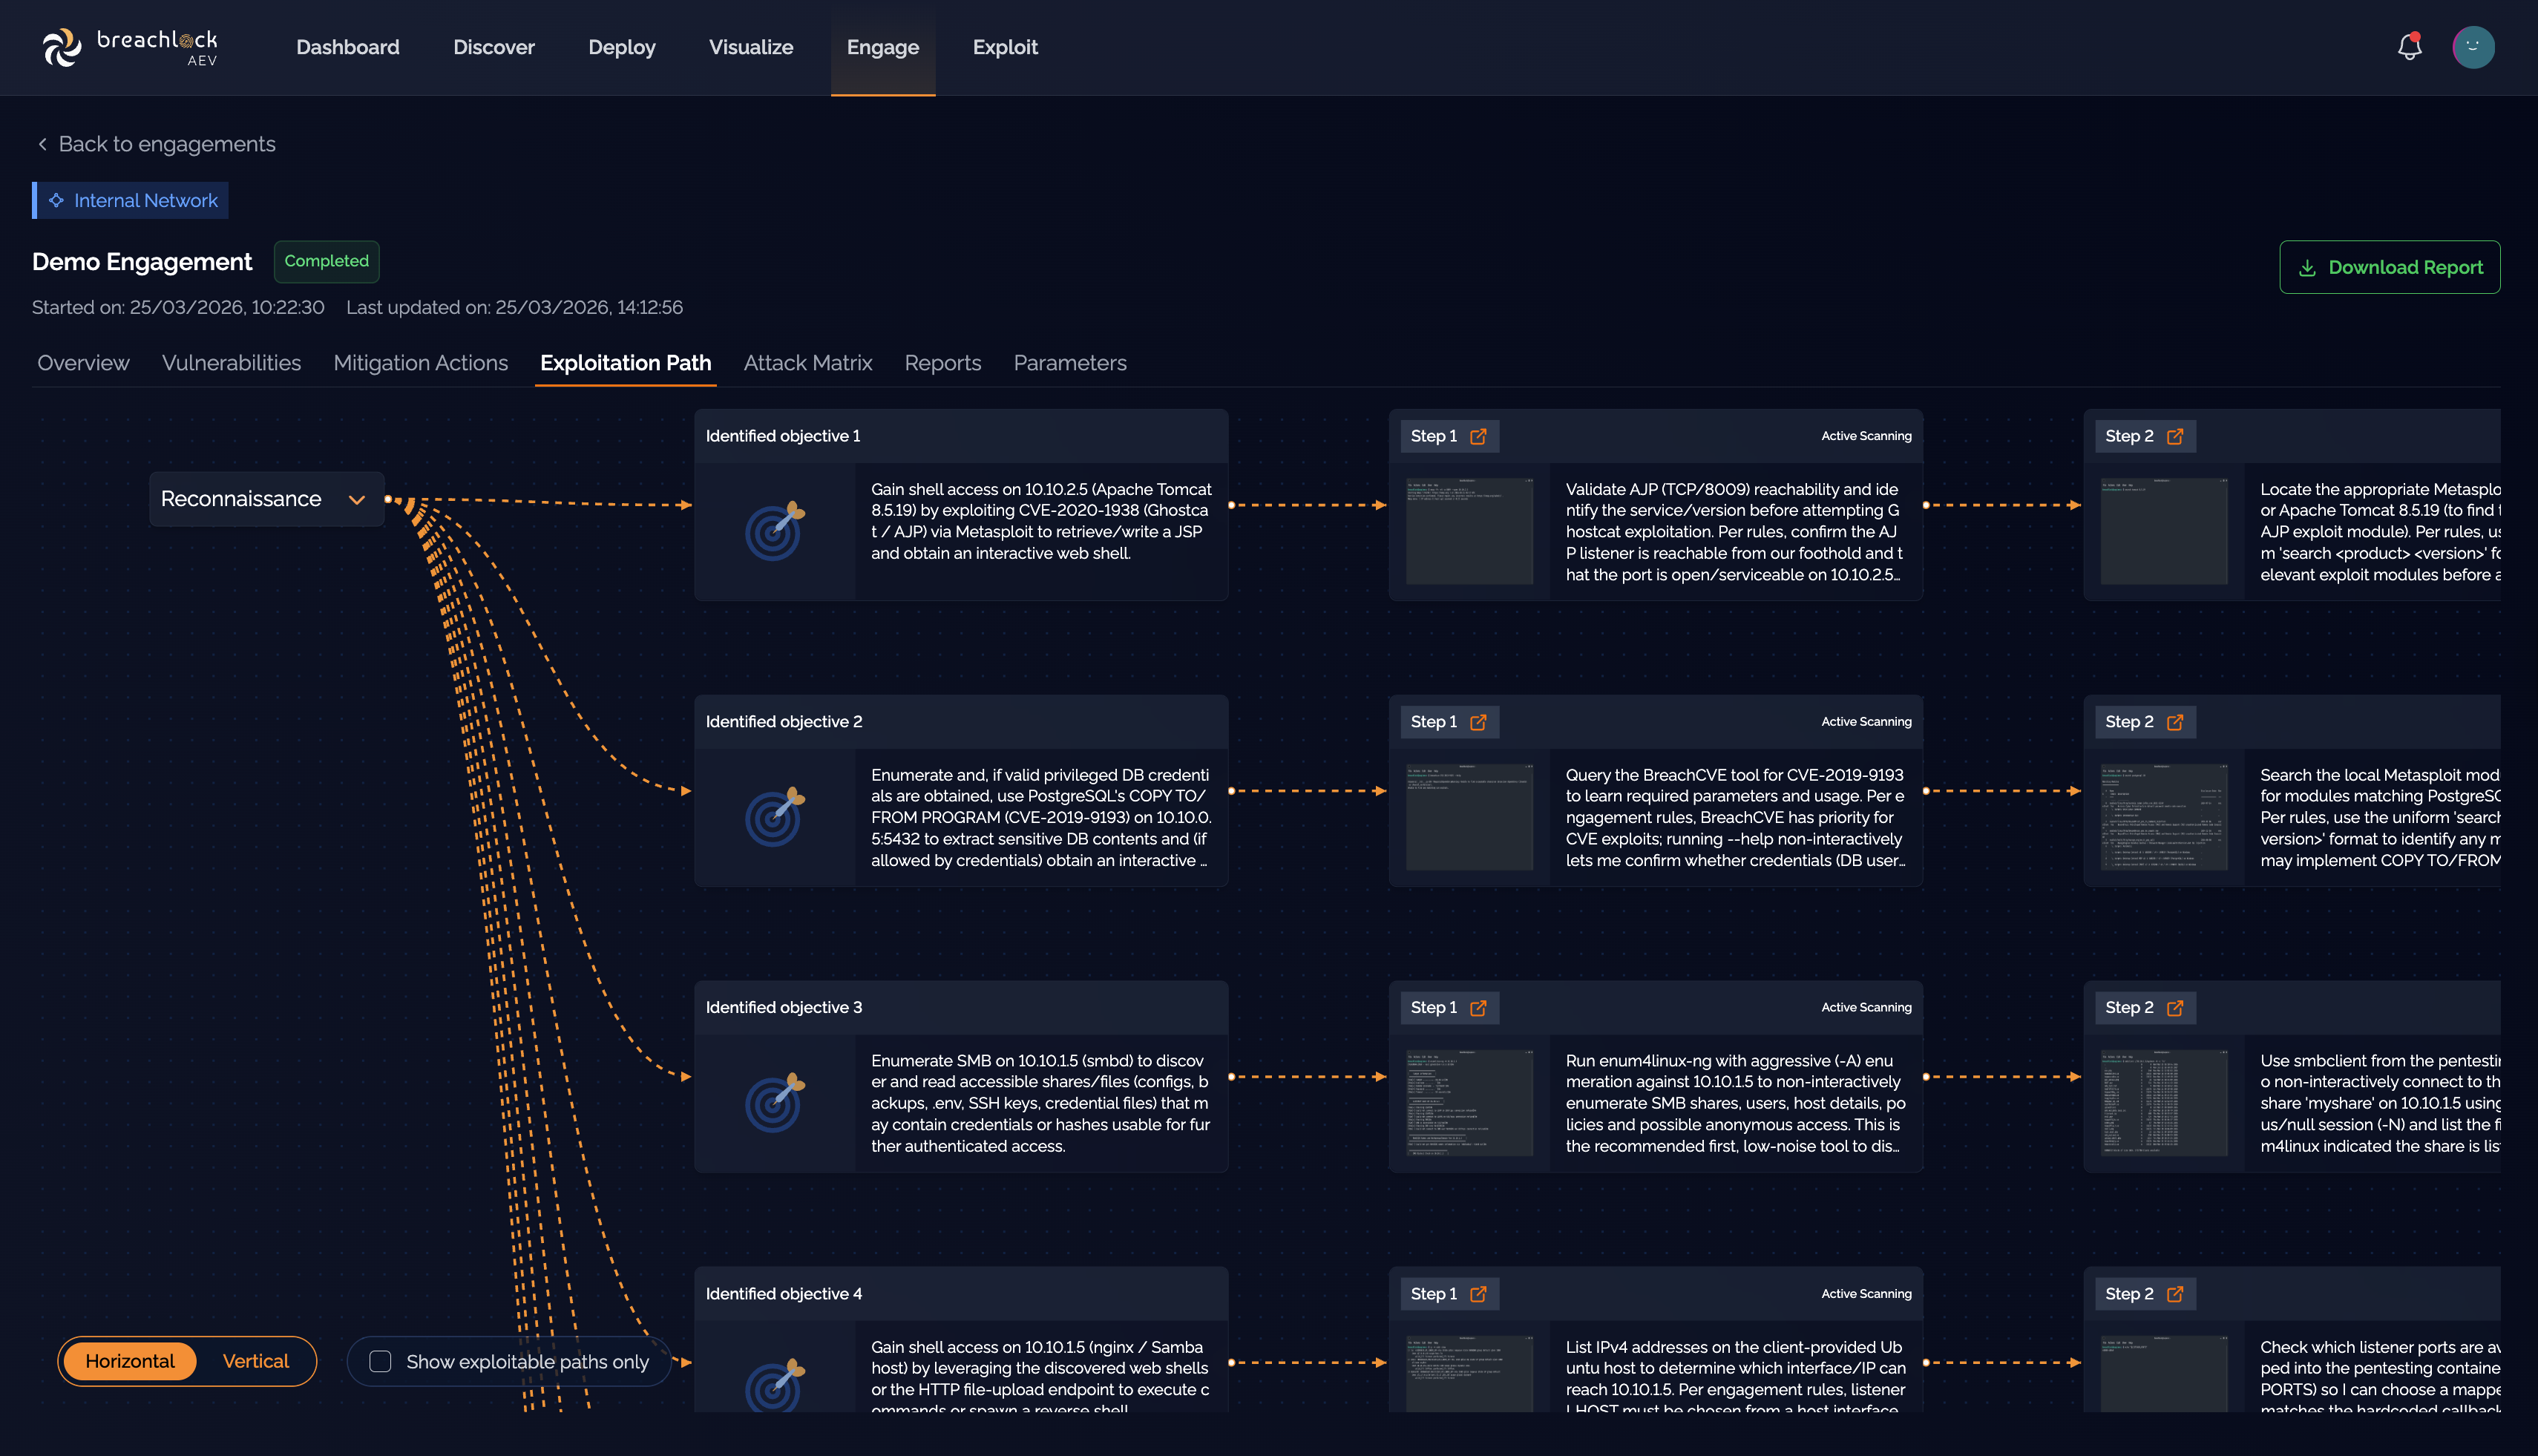Click the target icon of objective 2
Screen dimensions: 2538x1456
[x=775, y=817]
